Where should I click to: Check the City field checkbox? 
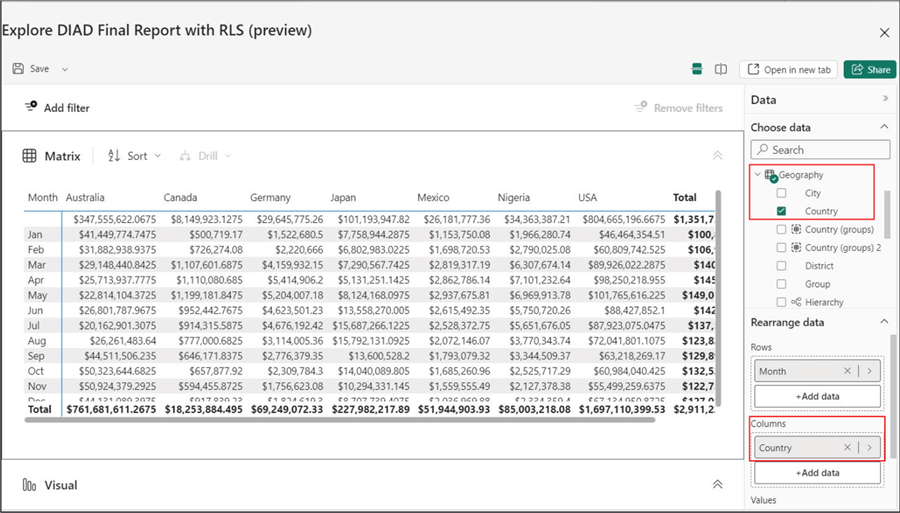(782, 193)
